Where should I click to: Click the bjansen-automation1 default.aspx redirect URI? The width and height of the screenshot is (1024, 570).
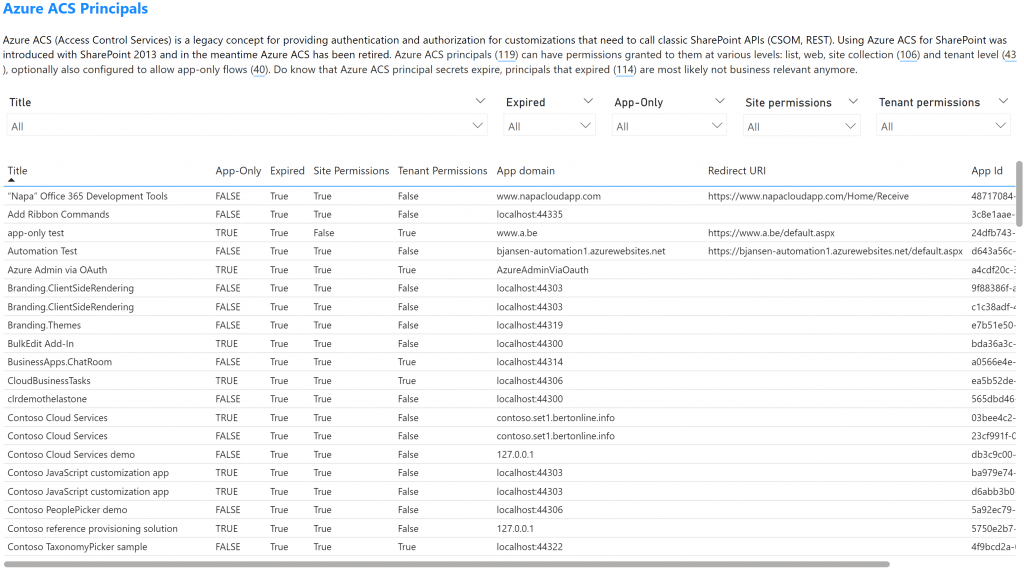(x=835, y=251)
